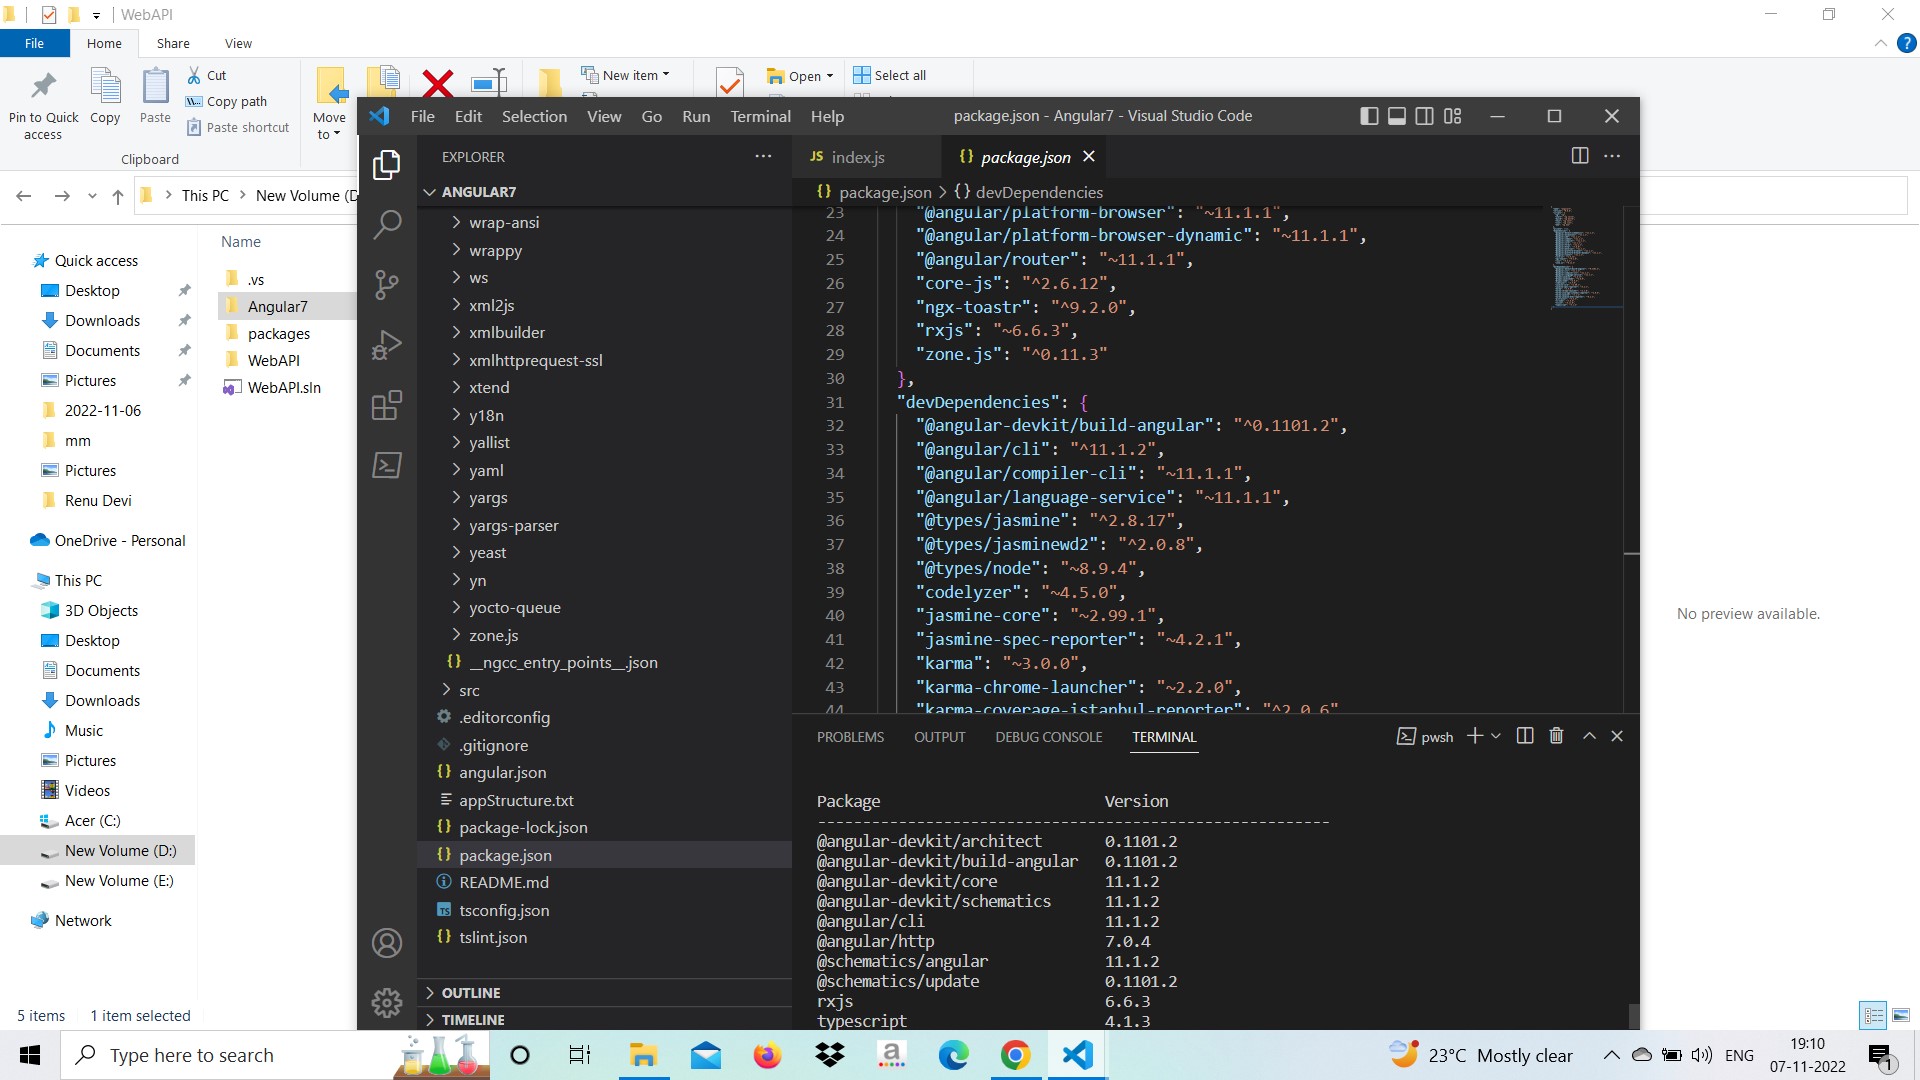The width and height of the screenshot is (1920, 1080).
Task: Click Copy path in File Explorer ribbon
Action: click(x=227, y=101)
